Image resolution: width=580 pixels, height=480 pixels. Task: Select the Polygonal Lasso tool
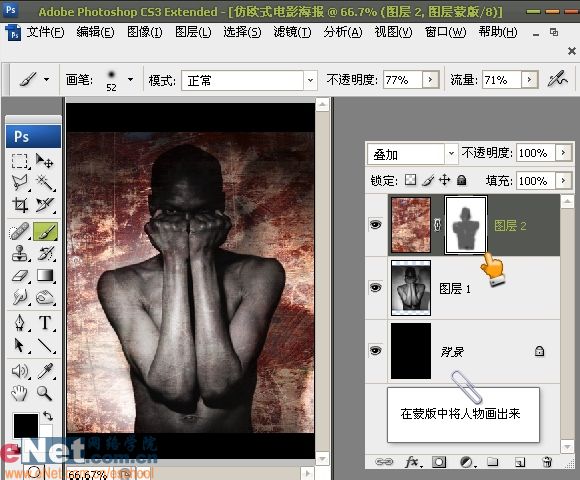click(x=20, y=183)
